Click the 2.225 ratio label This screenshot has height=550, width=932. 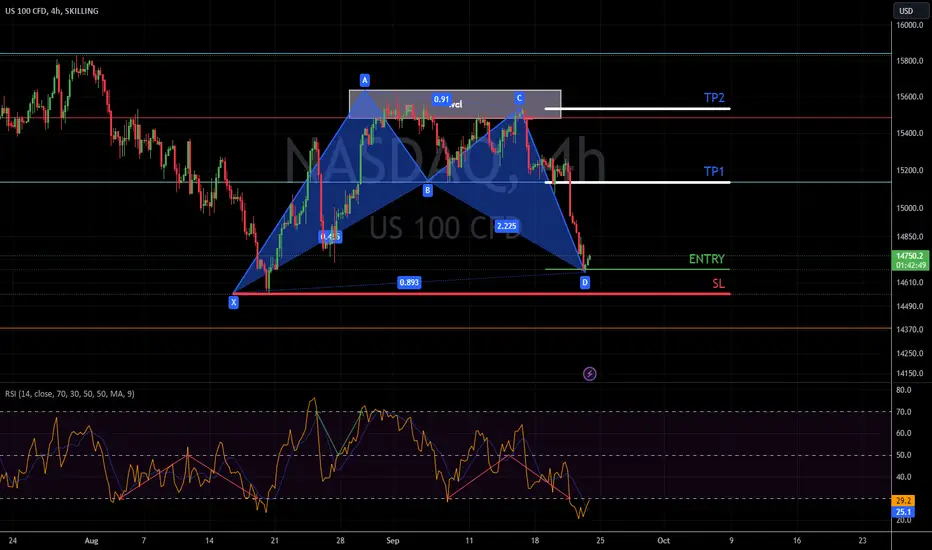[x=506, y=226]
